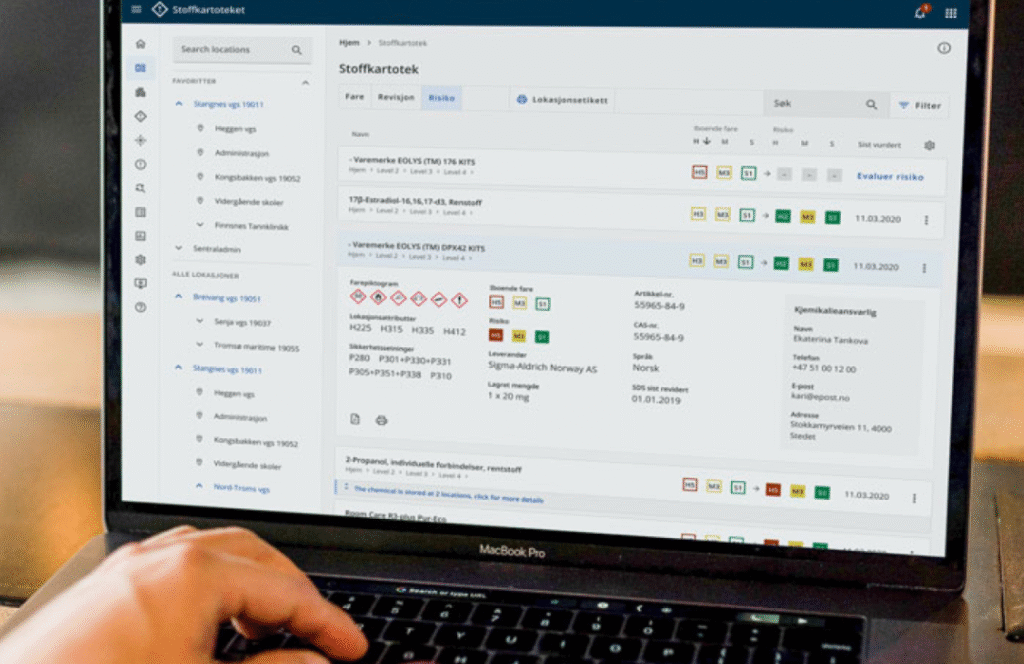
Task: Click in the Search locations field
Action: (x=242, y=50)
